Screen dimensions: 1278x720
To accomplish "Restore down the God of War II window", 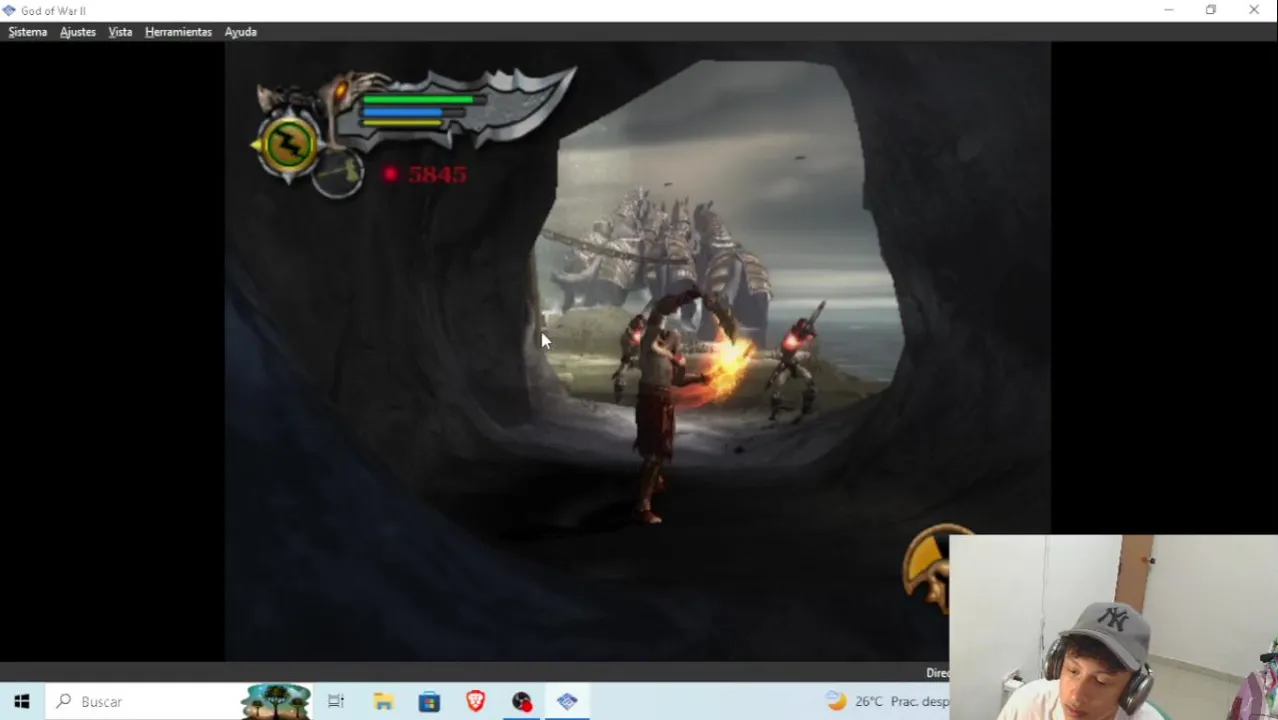I will (1211, 10).
